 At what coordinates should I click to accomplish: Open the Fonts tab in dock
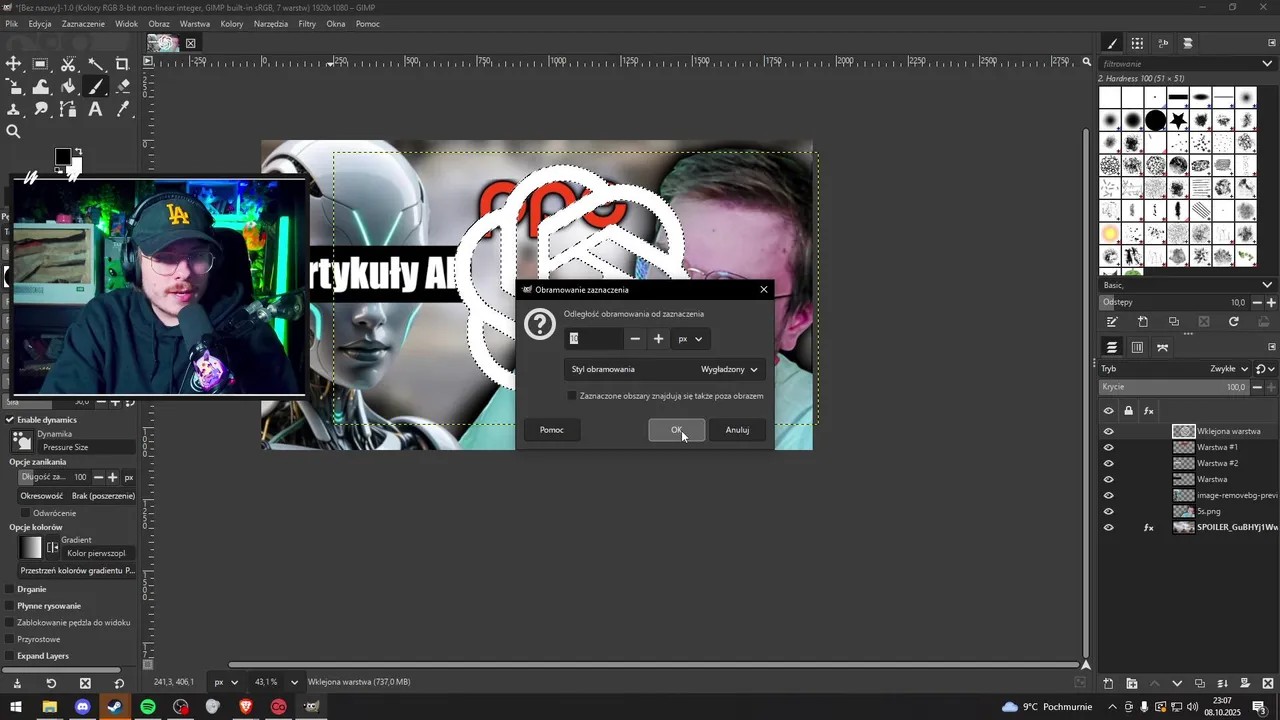[1163, 43]
